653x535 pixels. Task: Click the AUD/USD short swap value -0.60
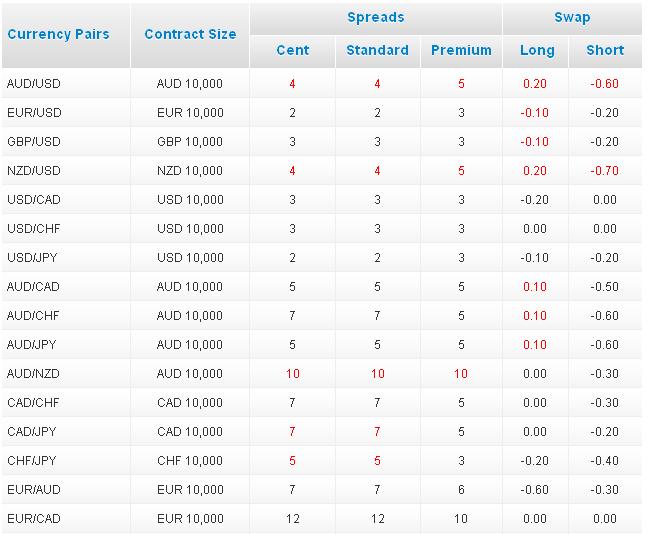point(605,84)
